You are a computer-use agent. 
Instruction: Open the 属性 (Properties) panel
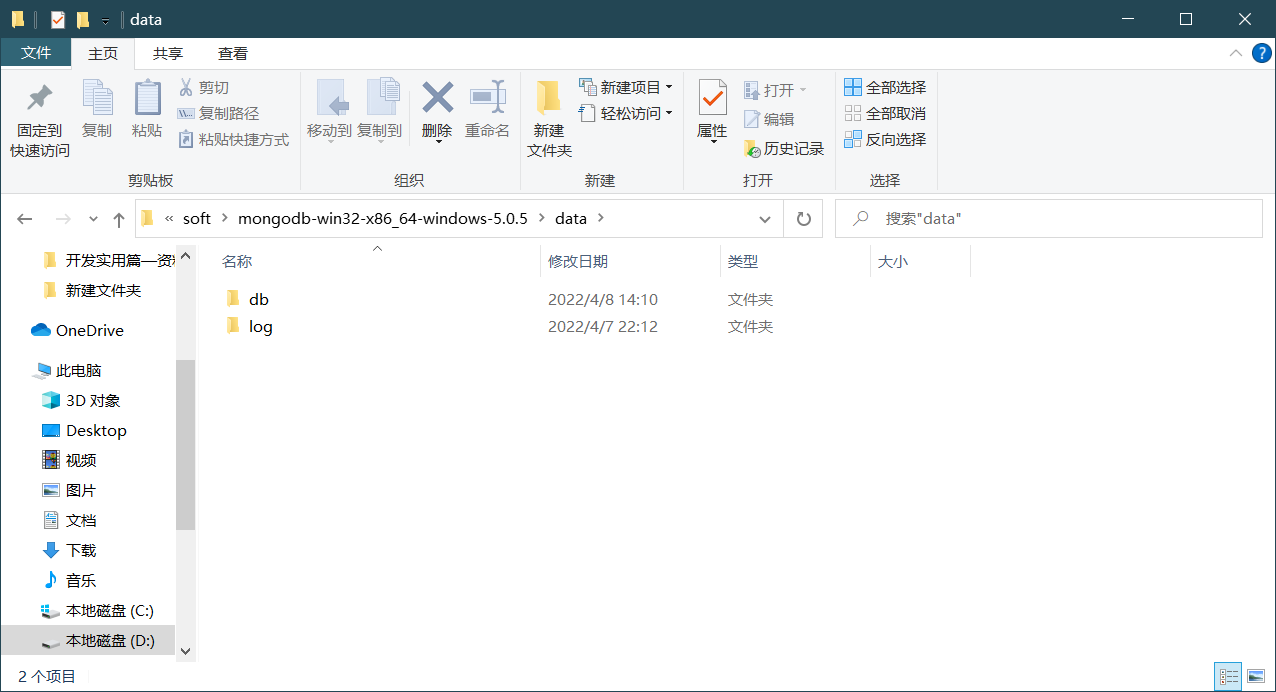point(712,114)
